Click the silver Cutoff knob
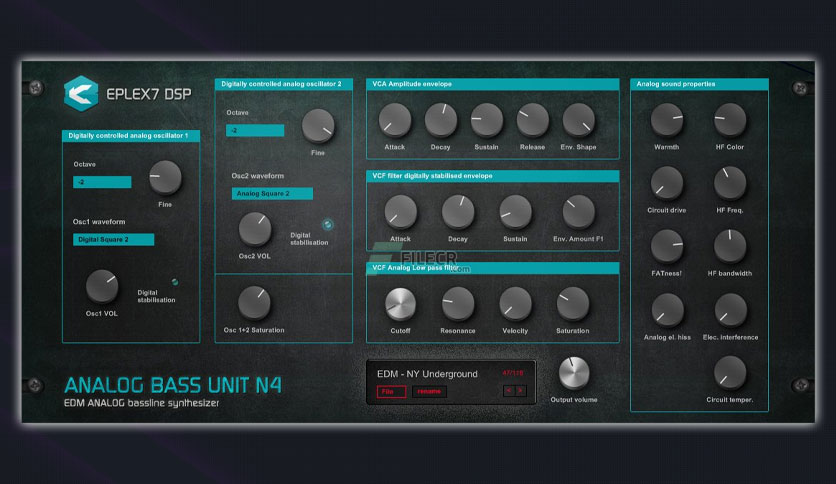Screen dimensions: 836x484 click(400, 304)
